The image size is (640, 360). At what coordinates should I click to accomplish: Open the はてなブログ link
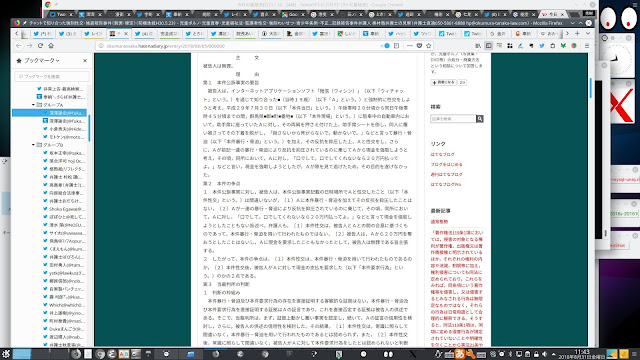point(442,155)
